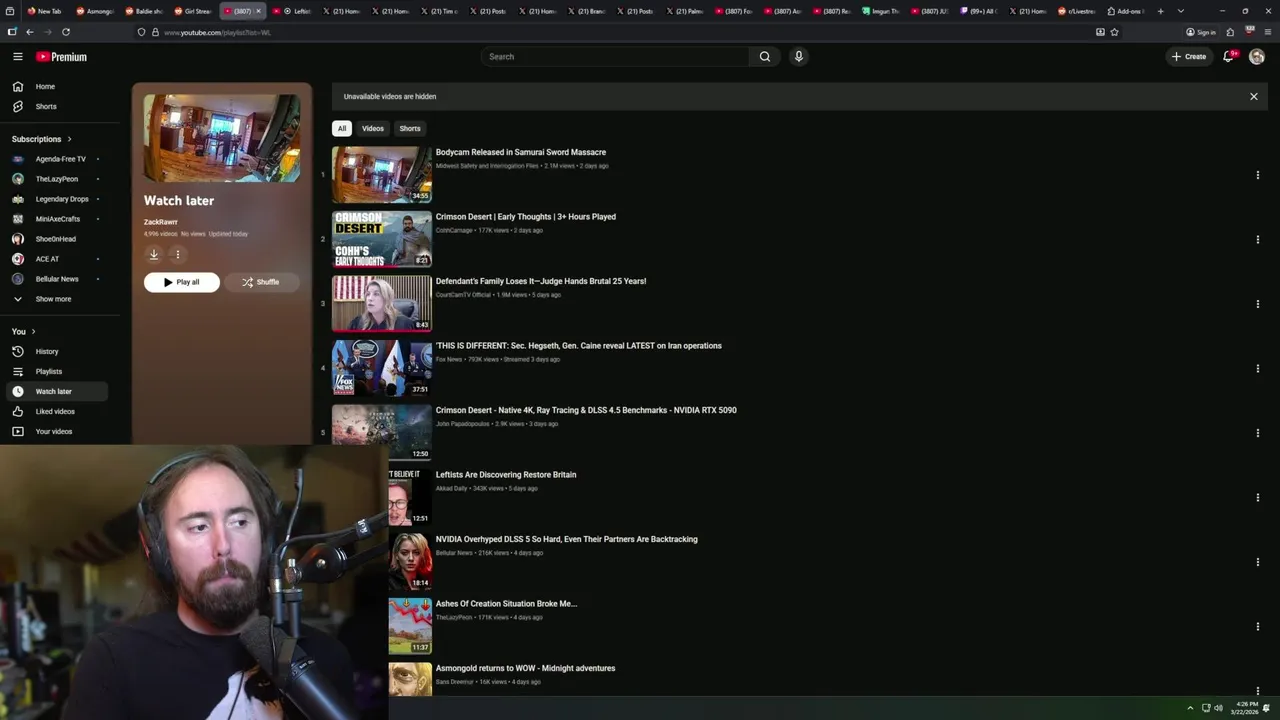The height and width of the screenshot is (720, 1280).
Task: Open 'Ashes Of Creation Situation Broke Me' video
Action: click(x=507, y=604)
